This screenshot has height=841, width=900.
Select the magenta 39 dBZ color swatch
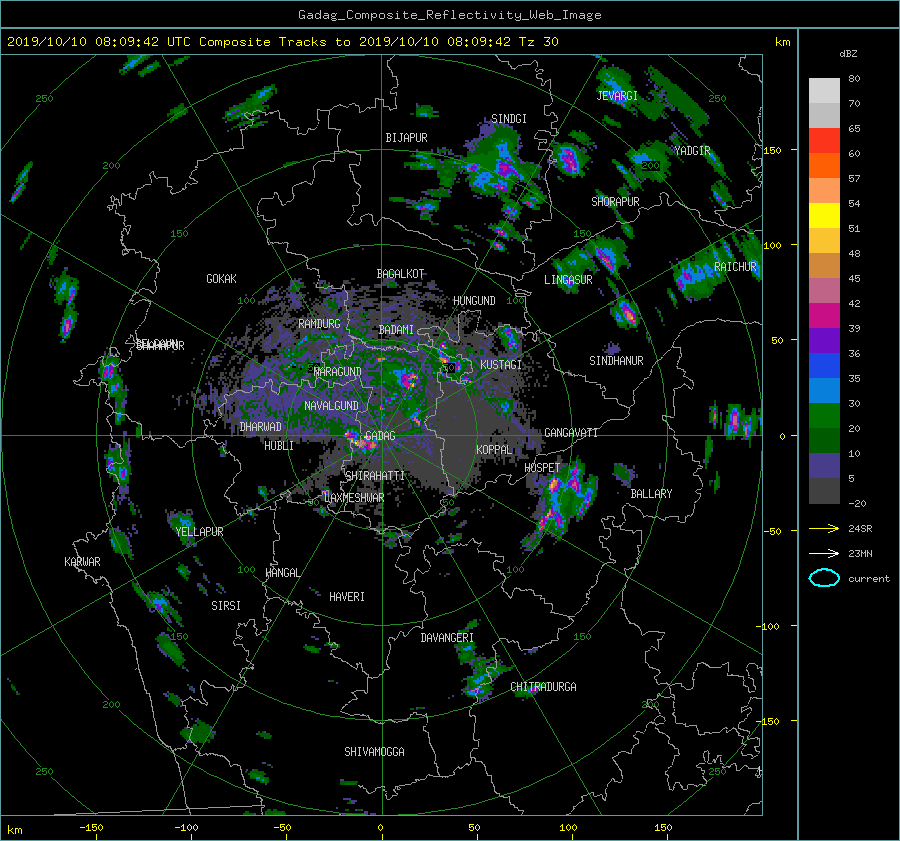pyautogui.click(x=824, y=315)
